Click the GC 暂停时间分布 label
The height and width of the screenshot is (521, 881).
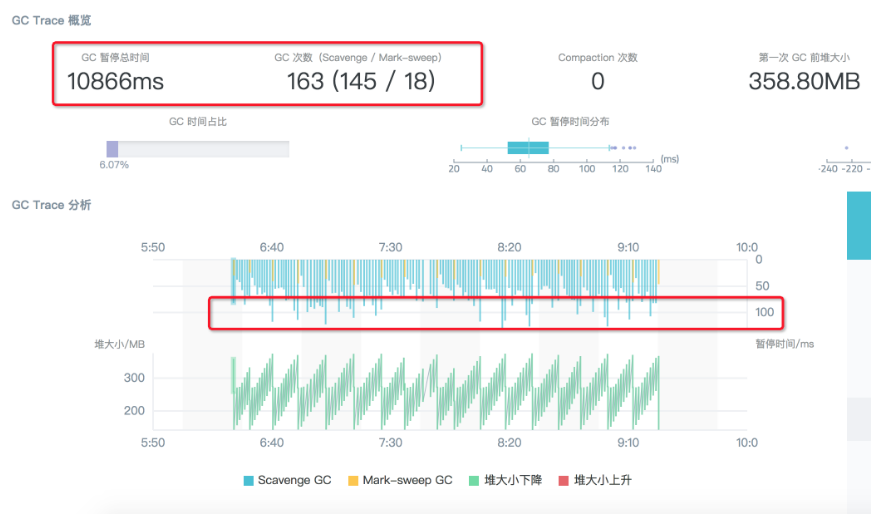(570, 121)
